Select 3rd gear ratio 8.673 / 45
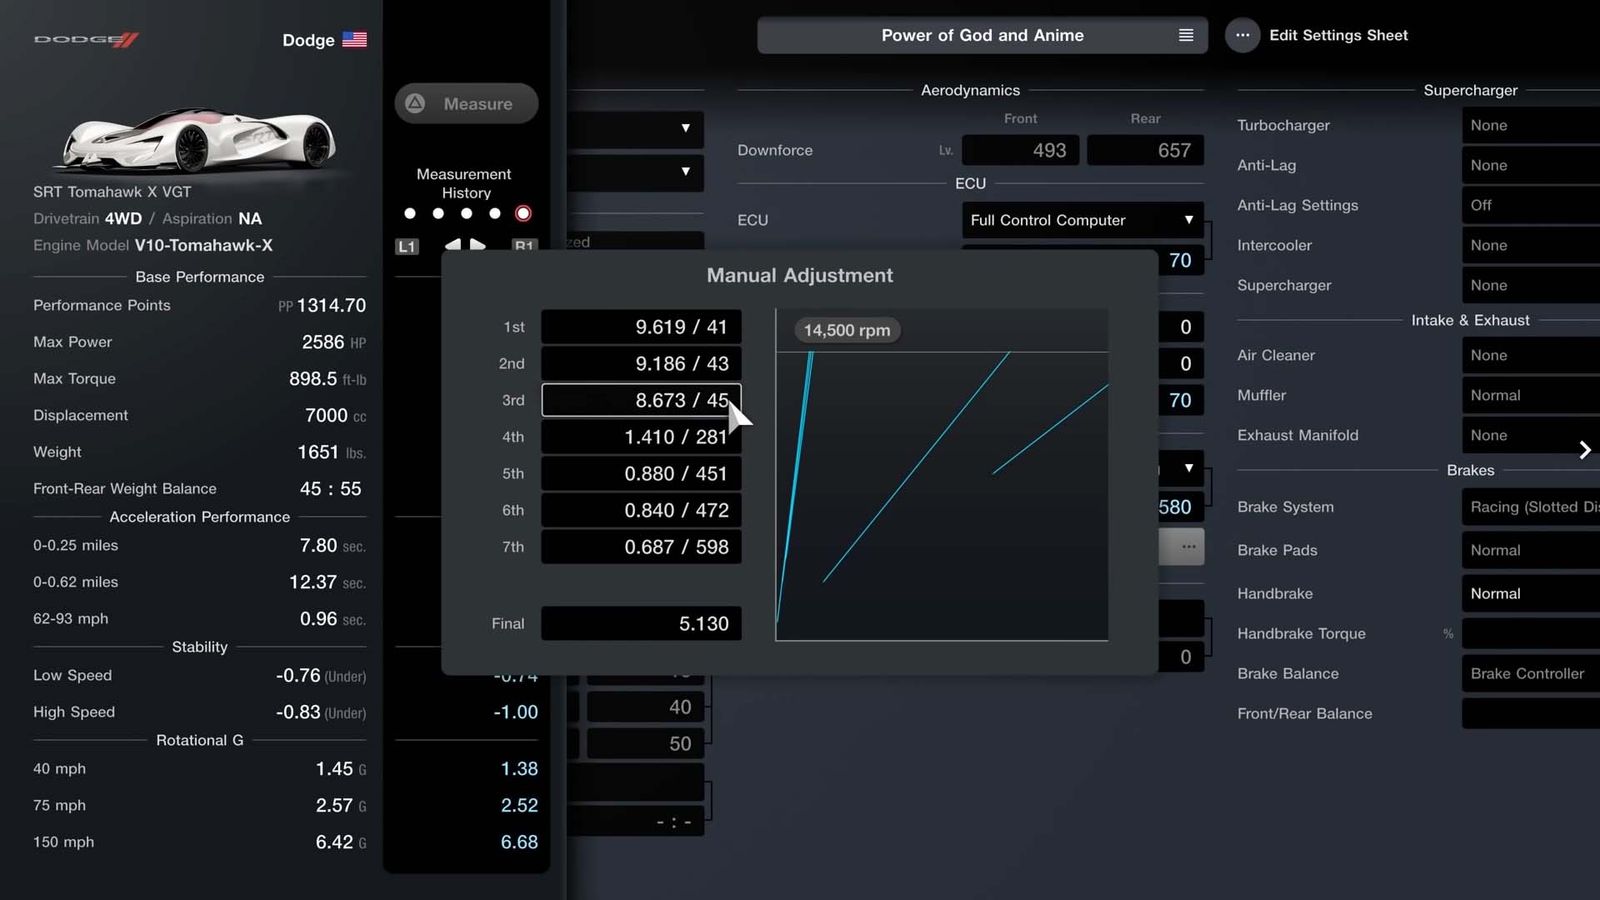This screenshot has width=1600, height=900. (641, 400)
